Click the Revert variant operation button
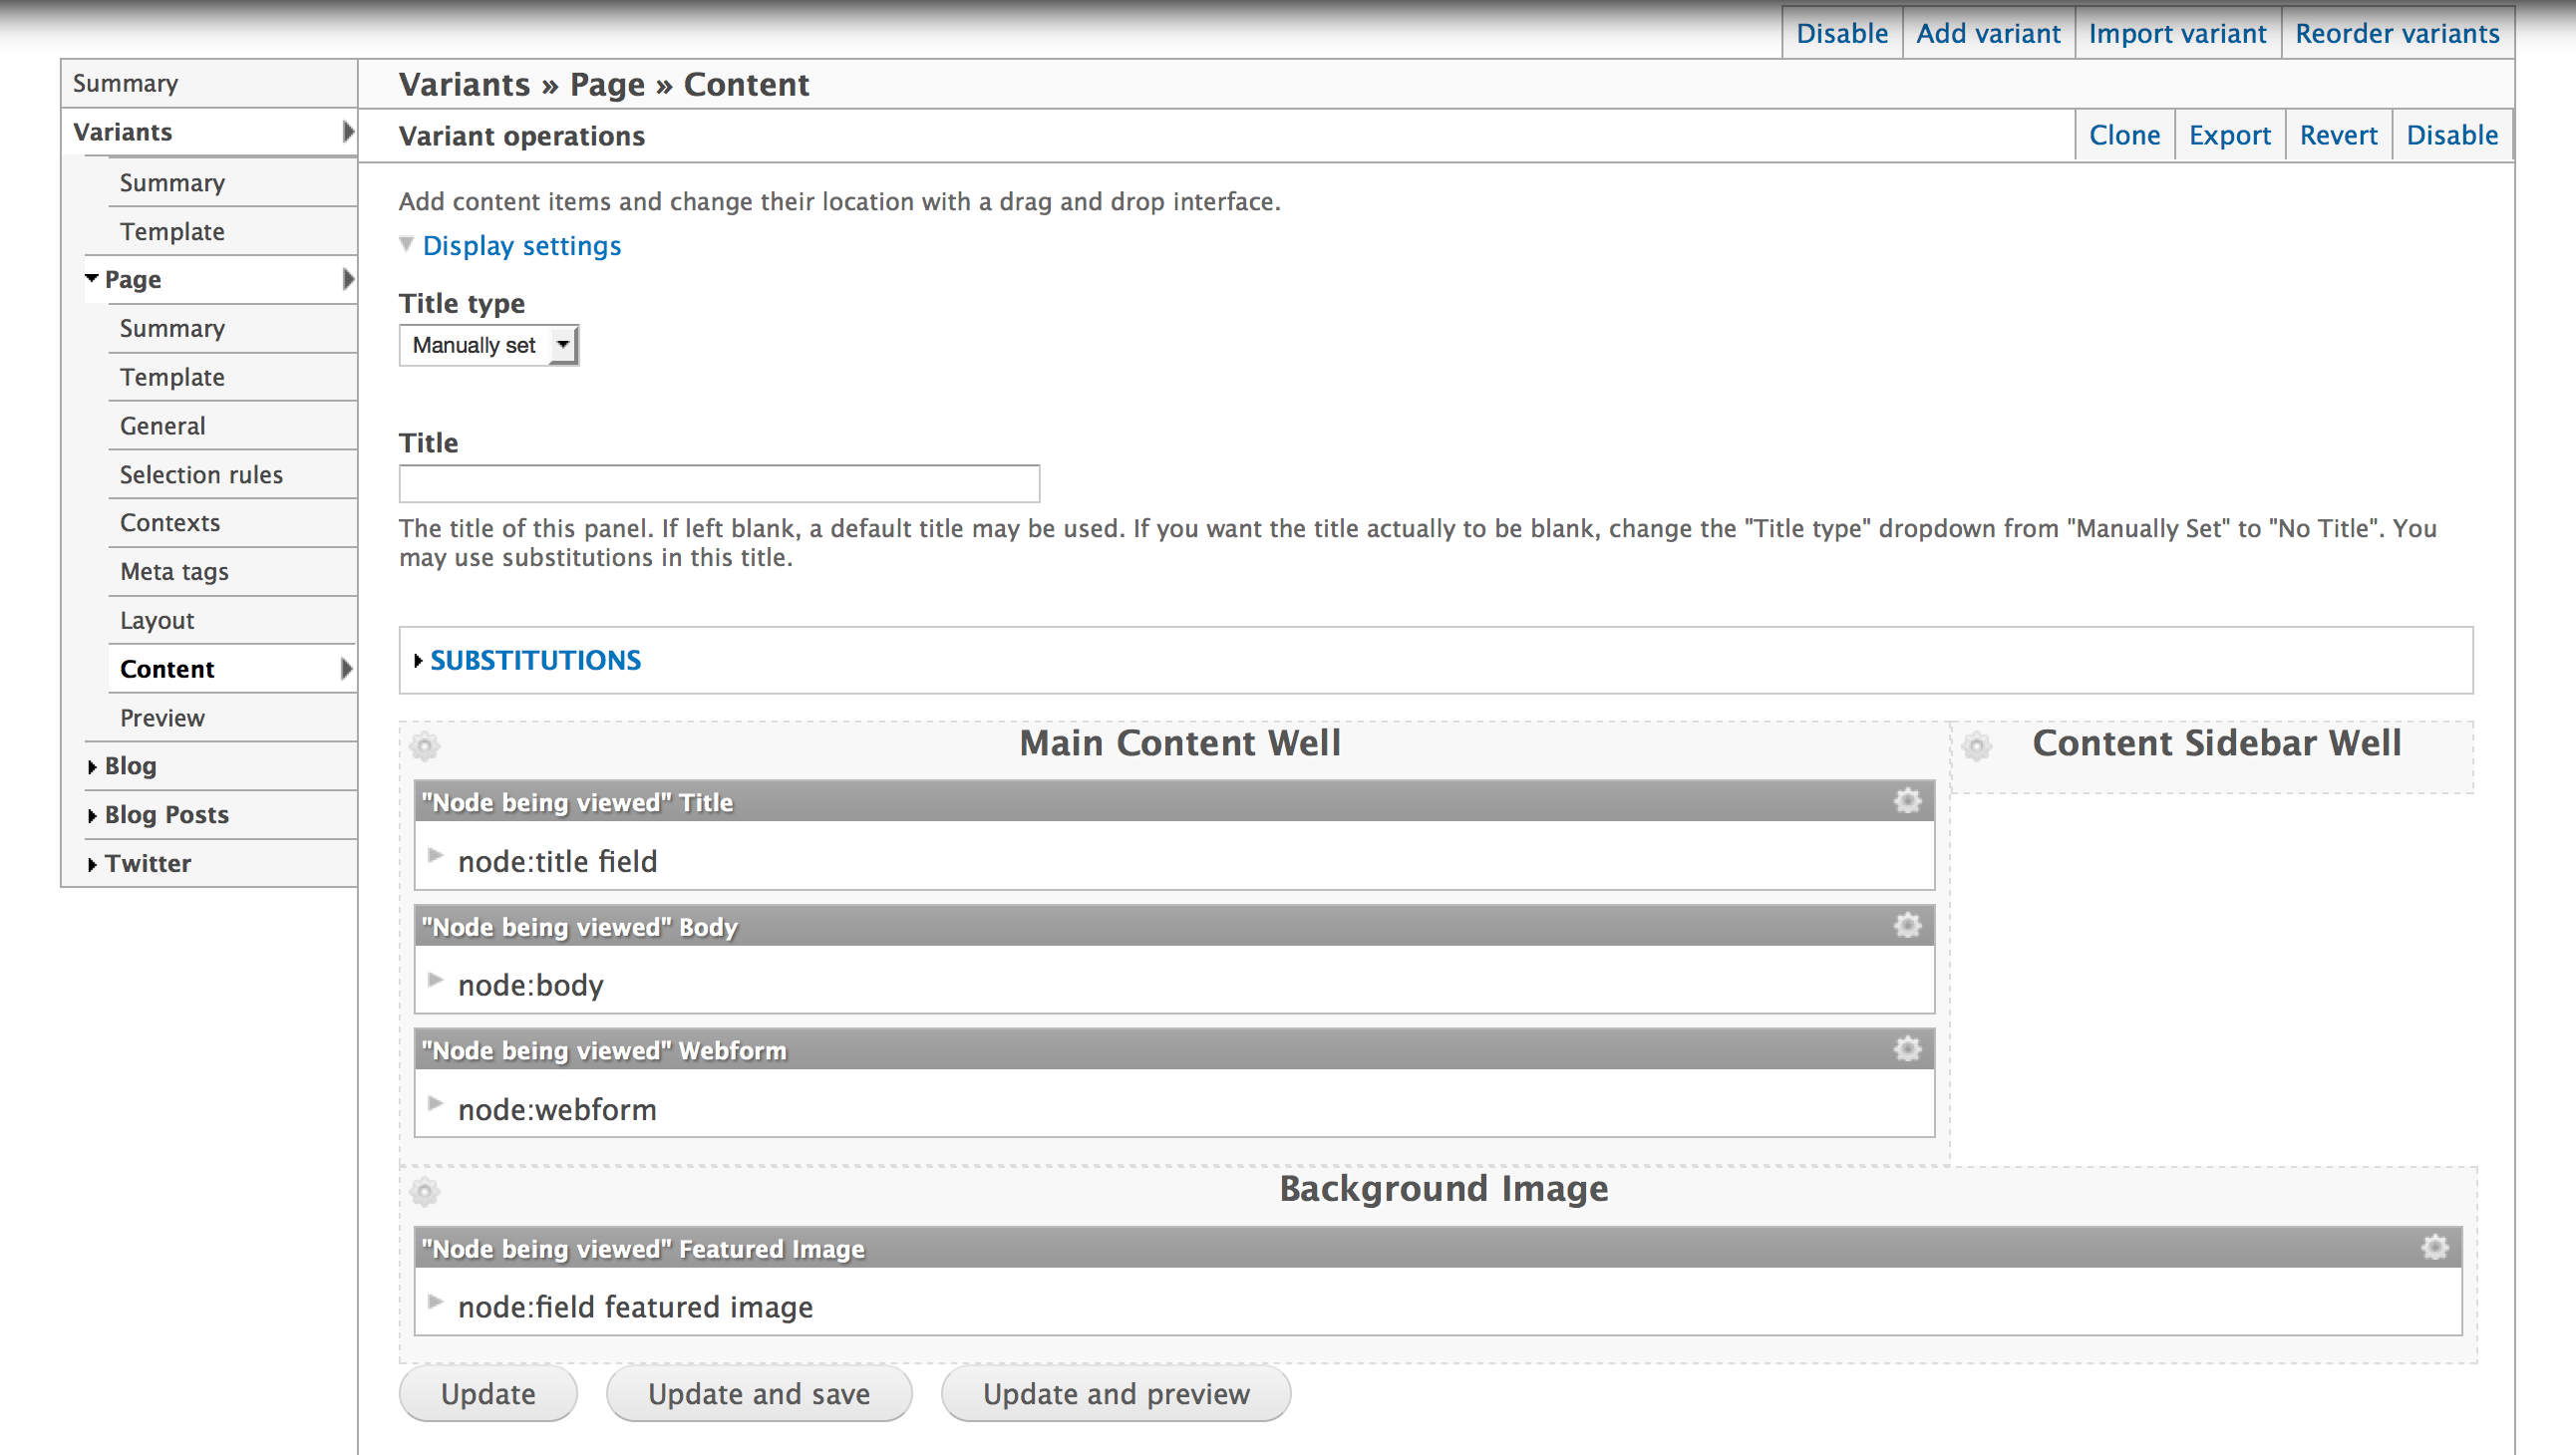This screenshot has height=1455, width=2576. tap(2337, 137)
